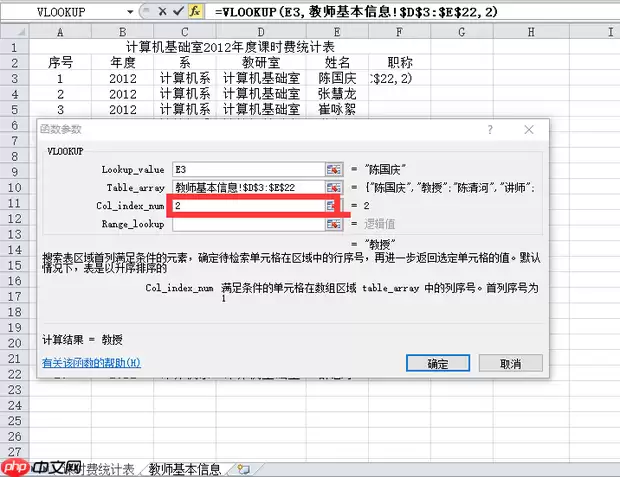Click into the empty Range_lookup field
The image size is (620, 477).
[x=249, y=224]
